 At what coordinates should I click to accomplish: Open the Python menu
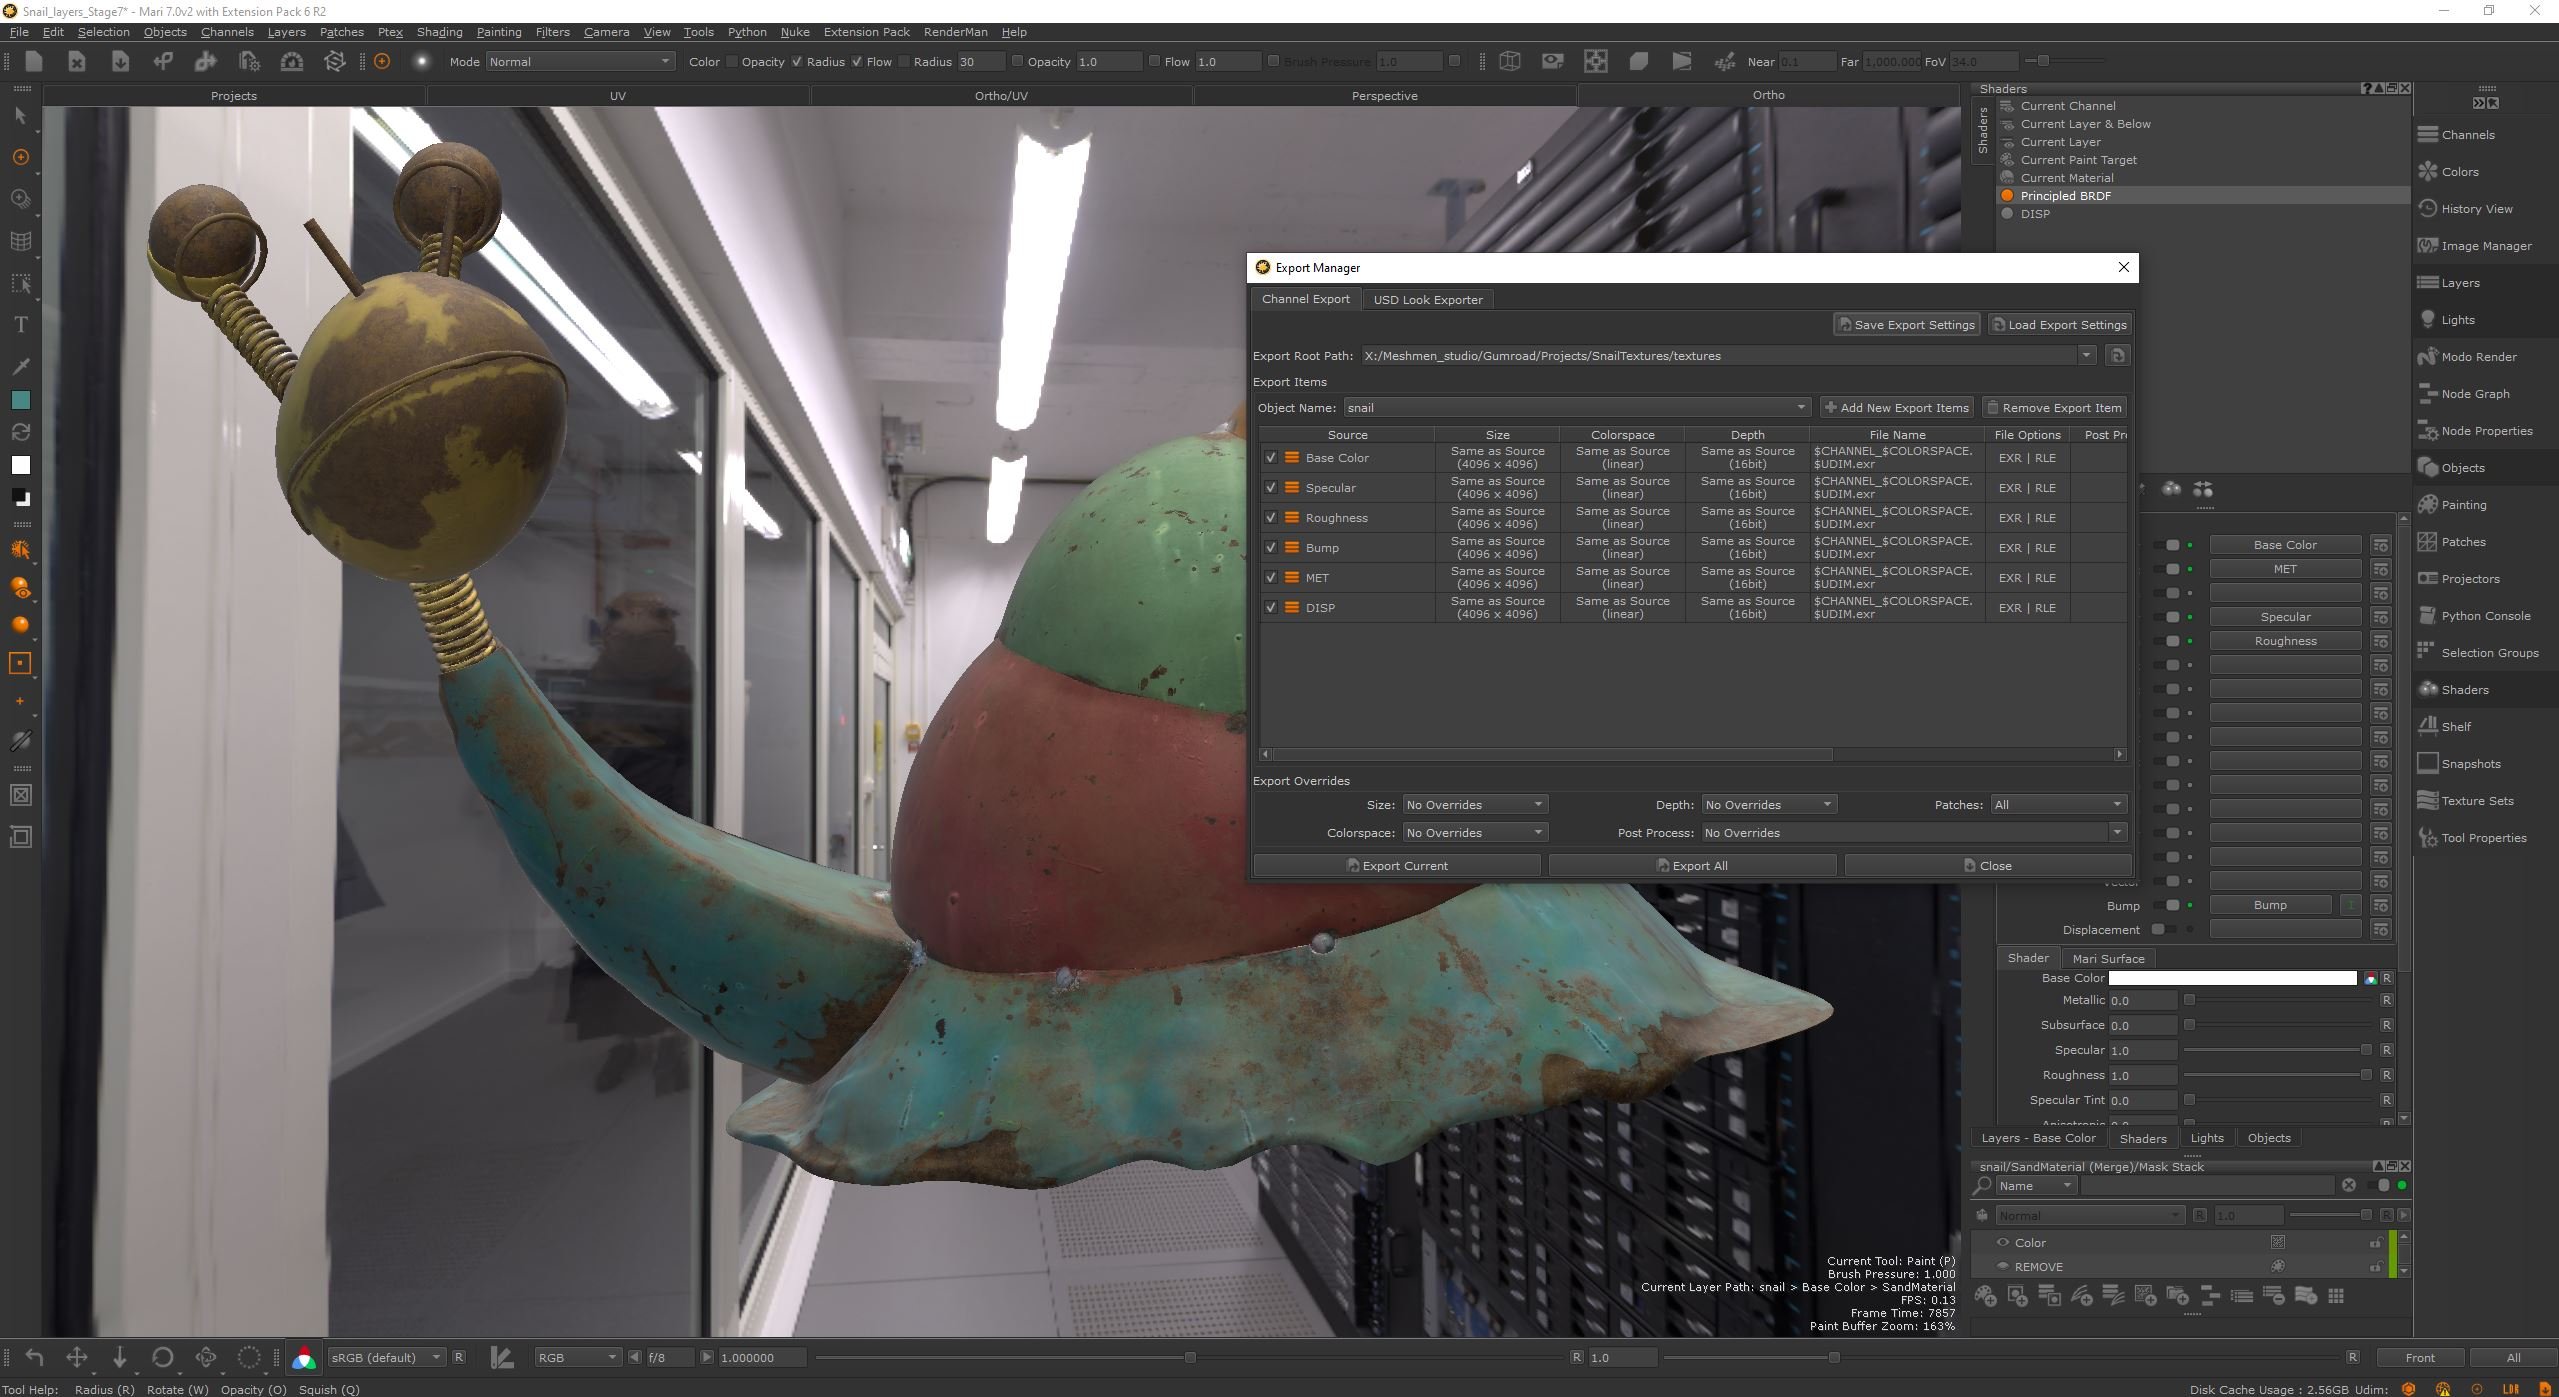click(746, 31)
